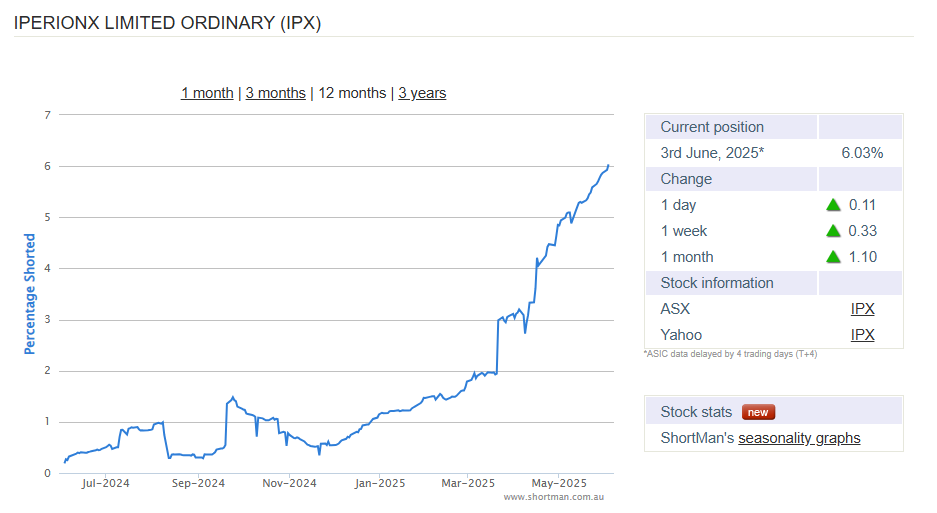Click the date '3rd June, 2025*'

pos(712,153)
